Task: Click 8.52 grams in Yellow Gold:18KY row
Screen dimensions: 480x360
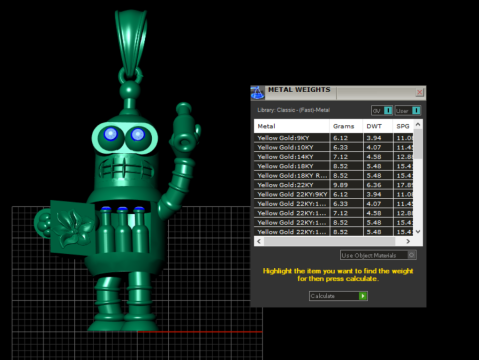Action: tap(346, 166)
